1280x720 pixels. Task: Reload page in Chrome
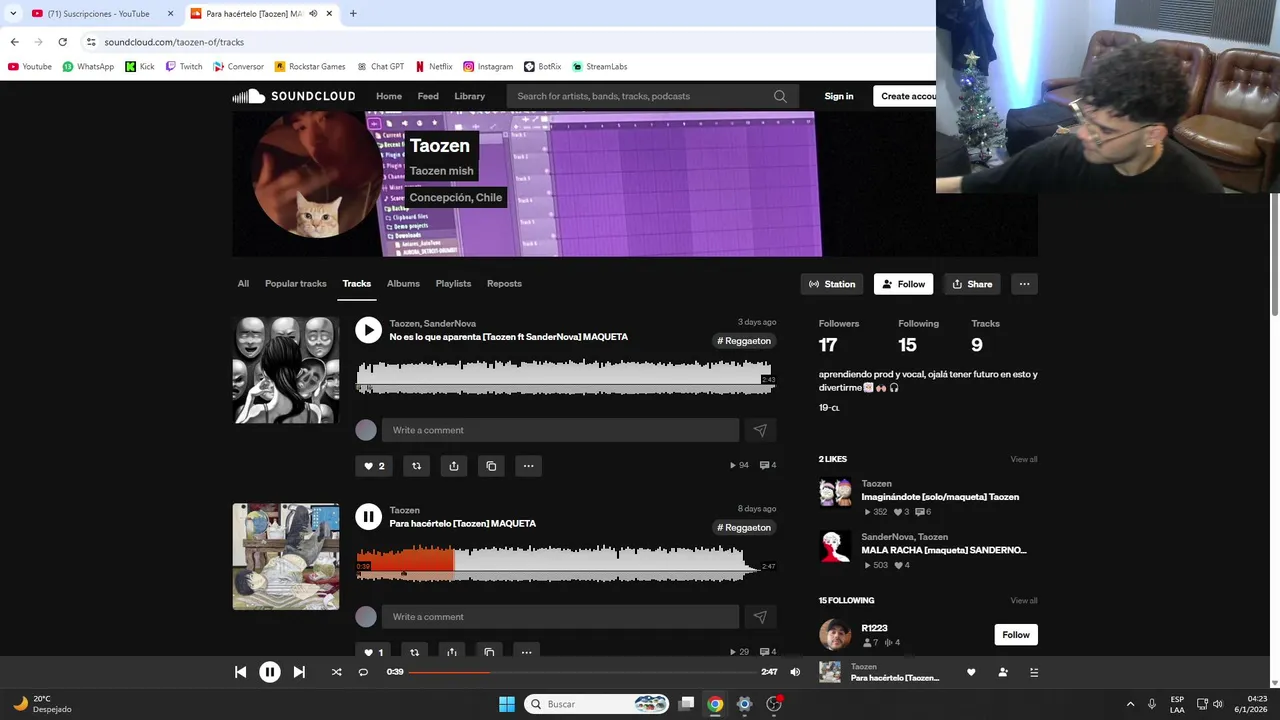point(62,42)
